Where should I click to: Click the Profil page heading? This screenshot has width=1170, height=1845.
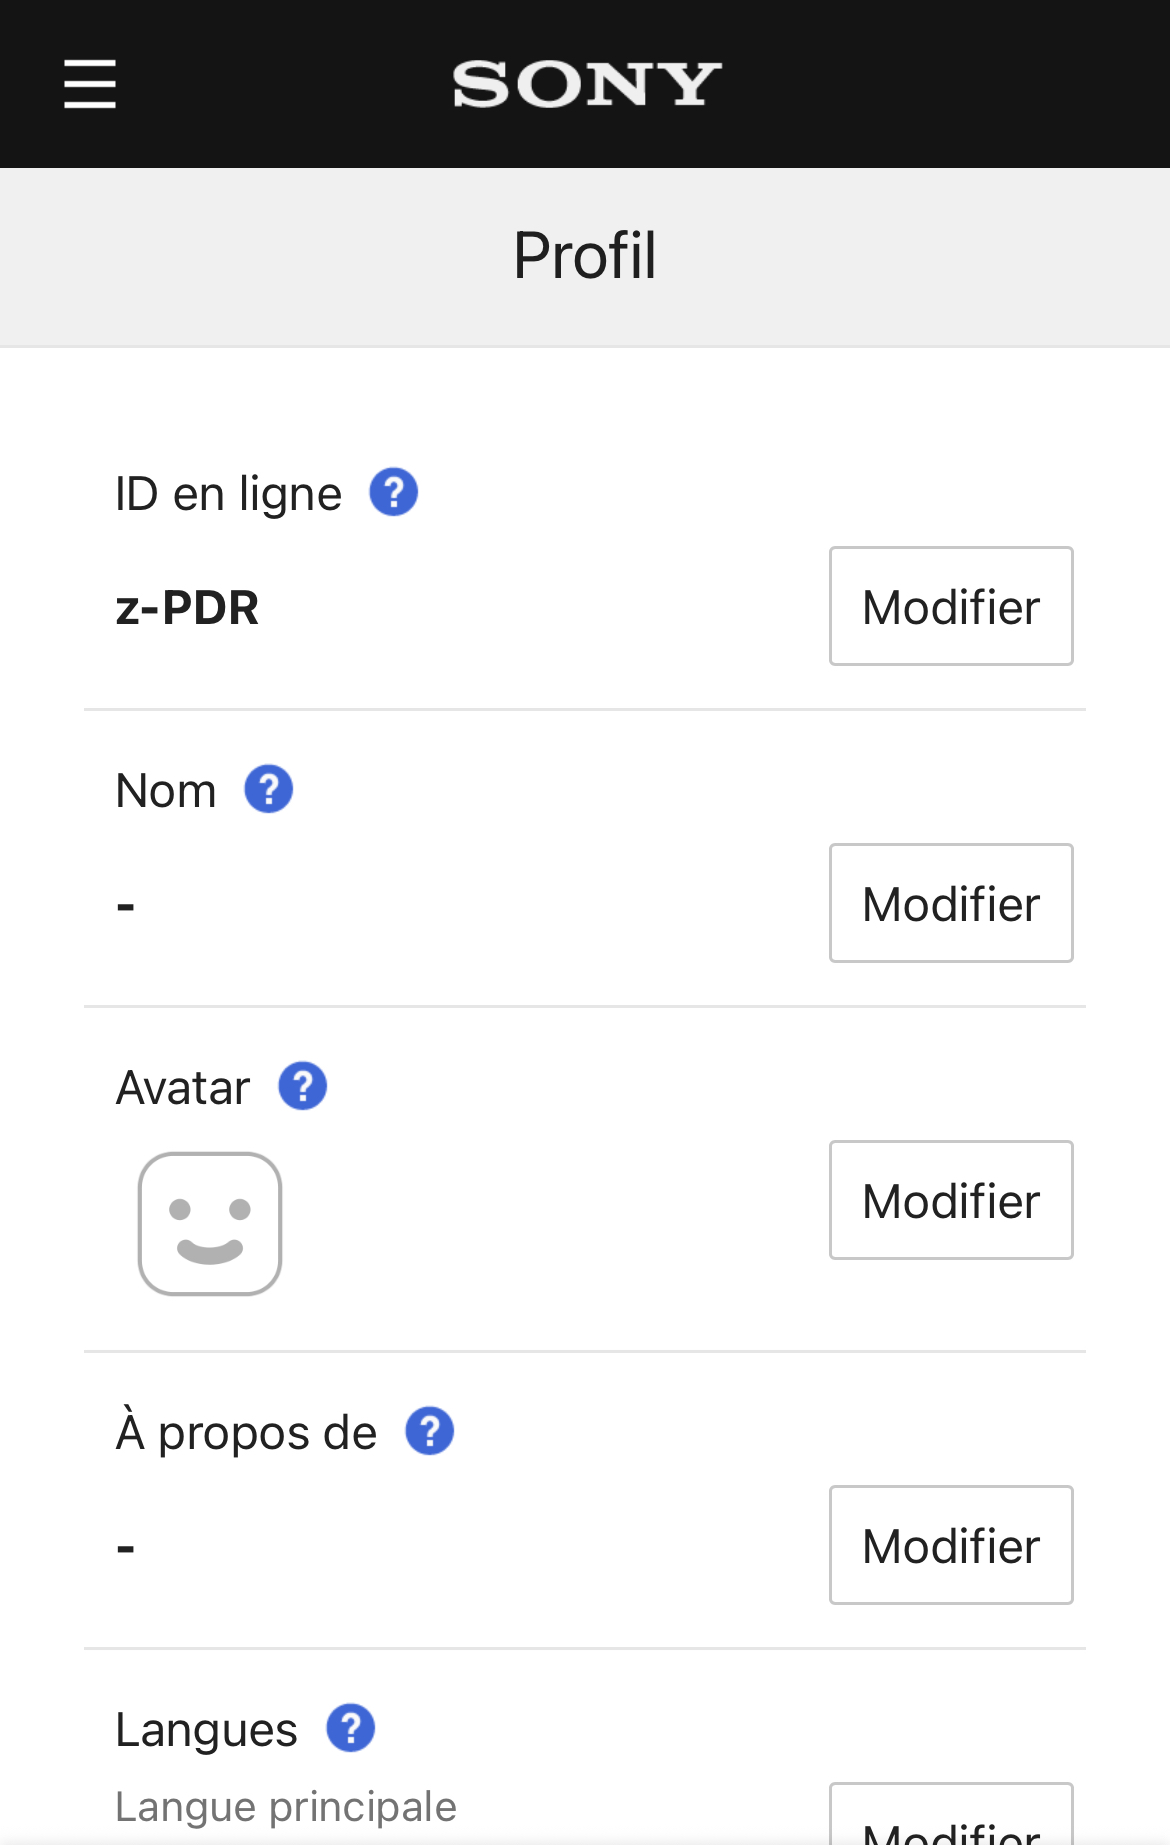pos(585,256)
